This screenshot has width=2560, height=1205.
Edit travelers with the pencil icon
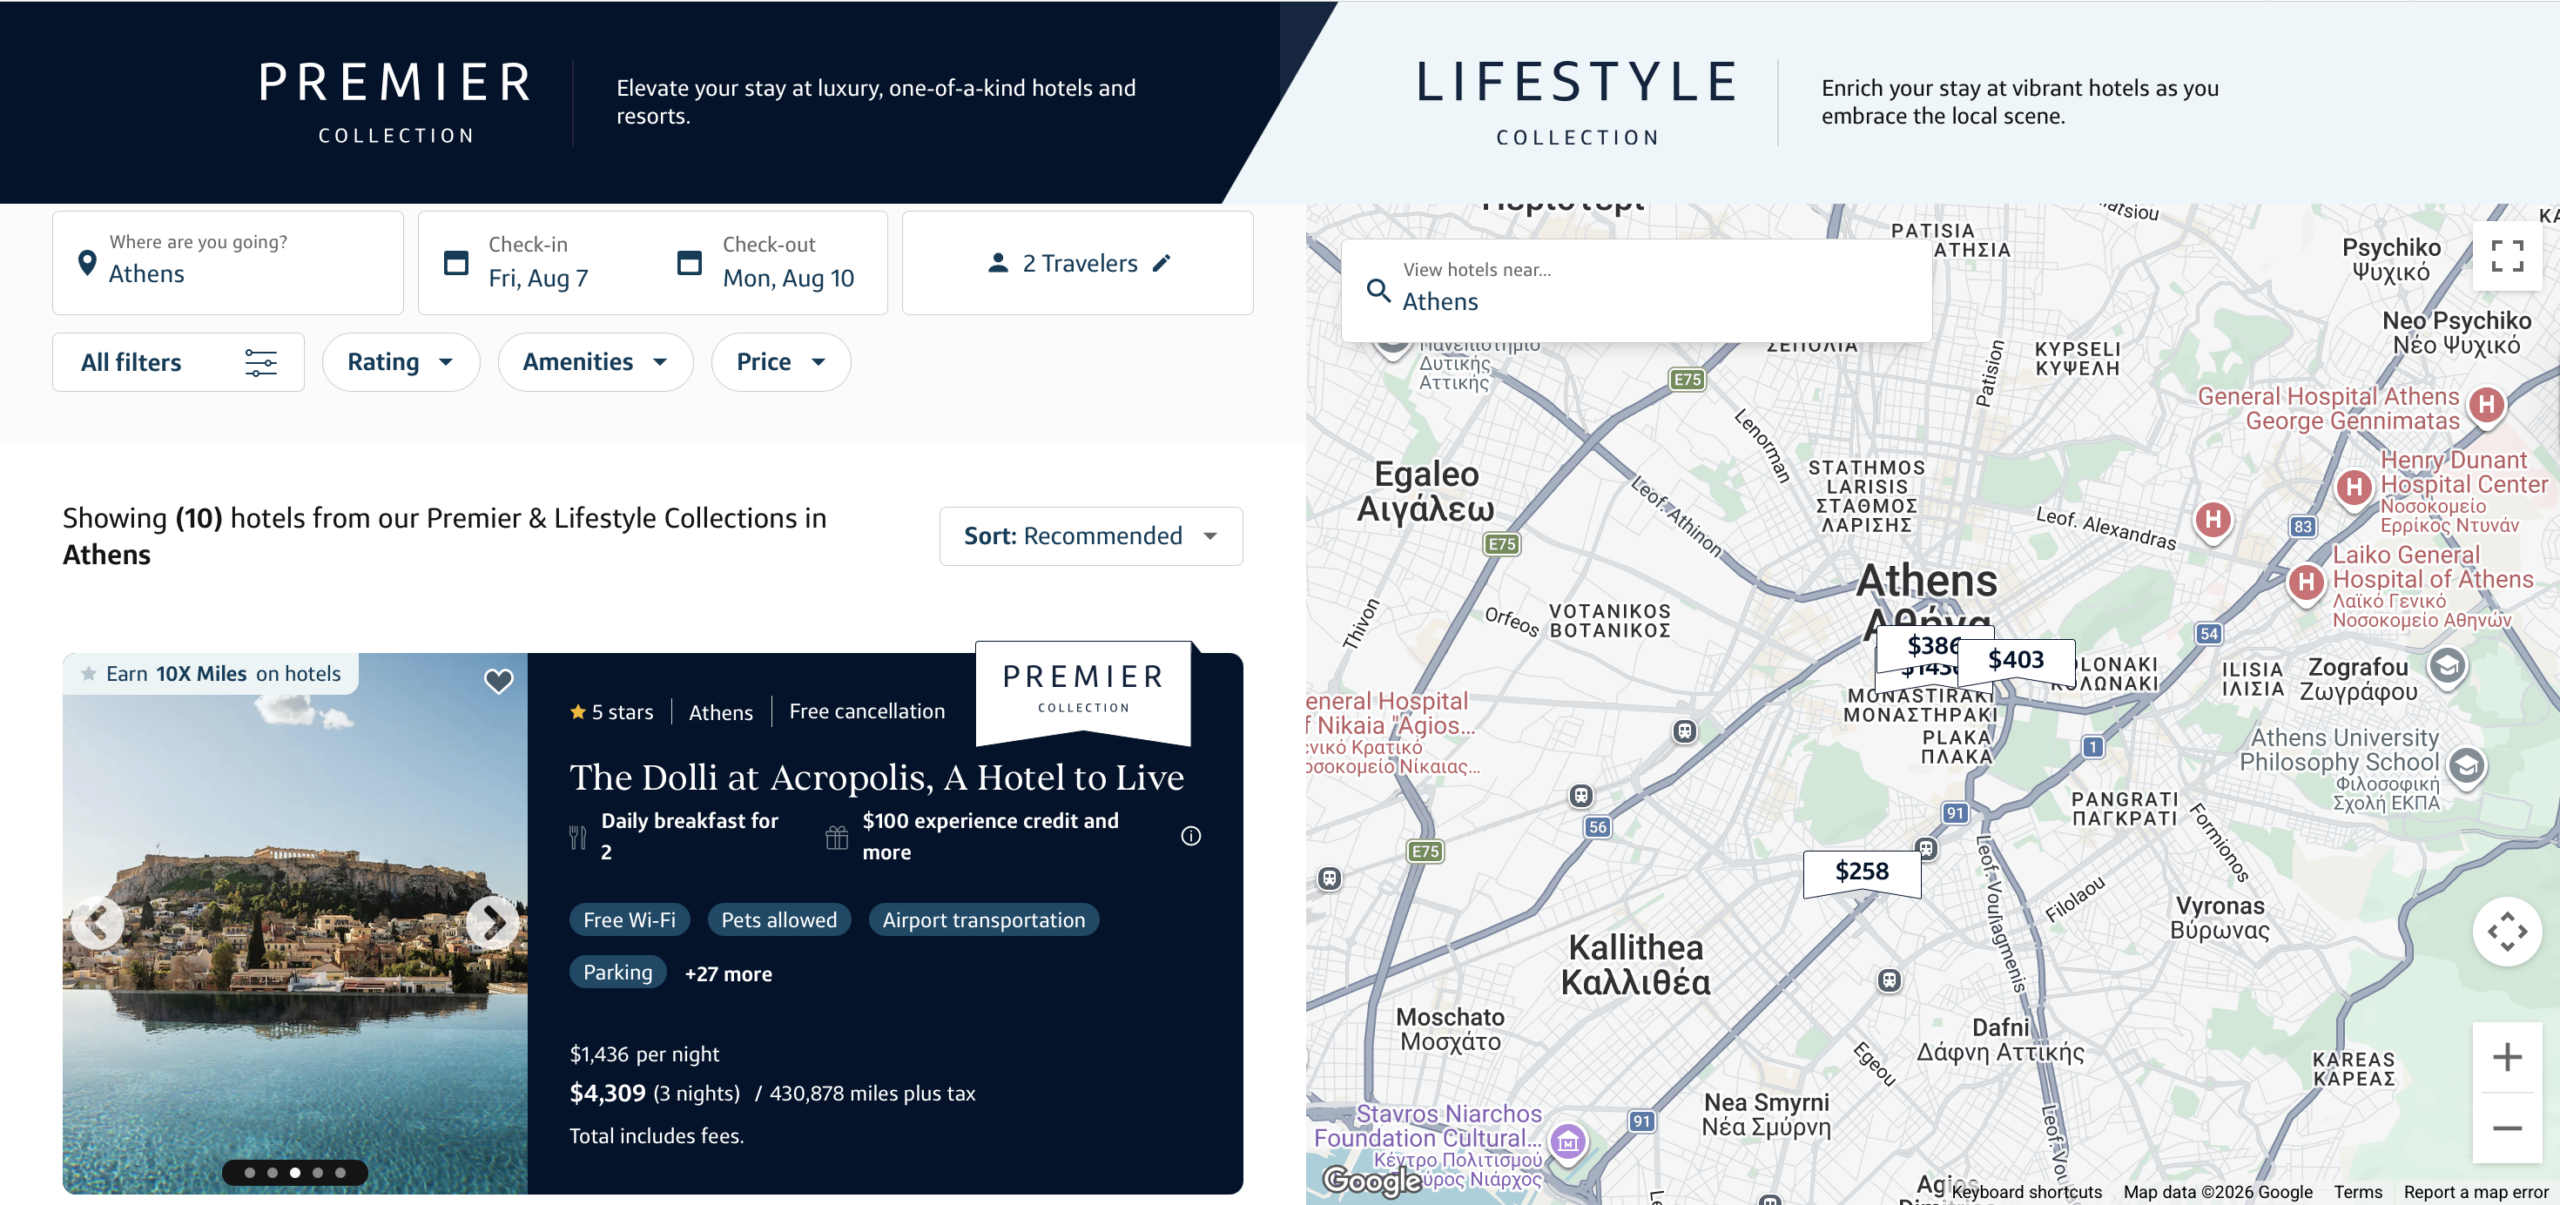tap(1161, 263)
